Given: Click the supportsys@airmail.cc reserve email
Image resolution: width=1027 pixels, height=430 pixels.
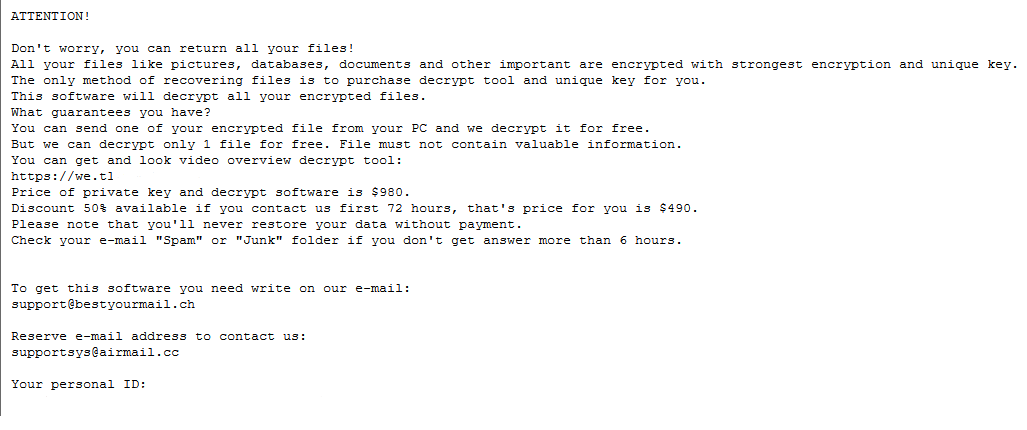Looking at the screenshot, I should pyautogui.click(x=96, y=352).
